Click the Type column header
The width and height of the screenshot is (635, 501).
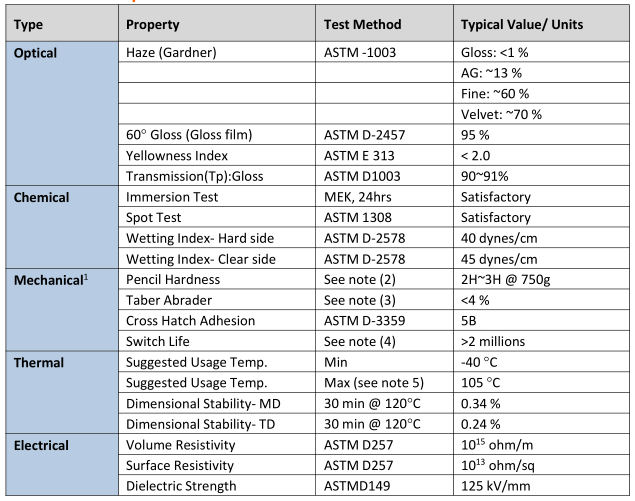click(x=62, y=23)
